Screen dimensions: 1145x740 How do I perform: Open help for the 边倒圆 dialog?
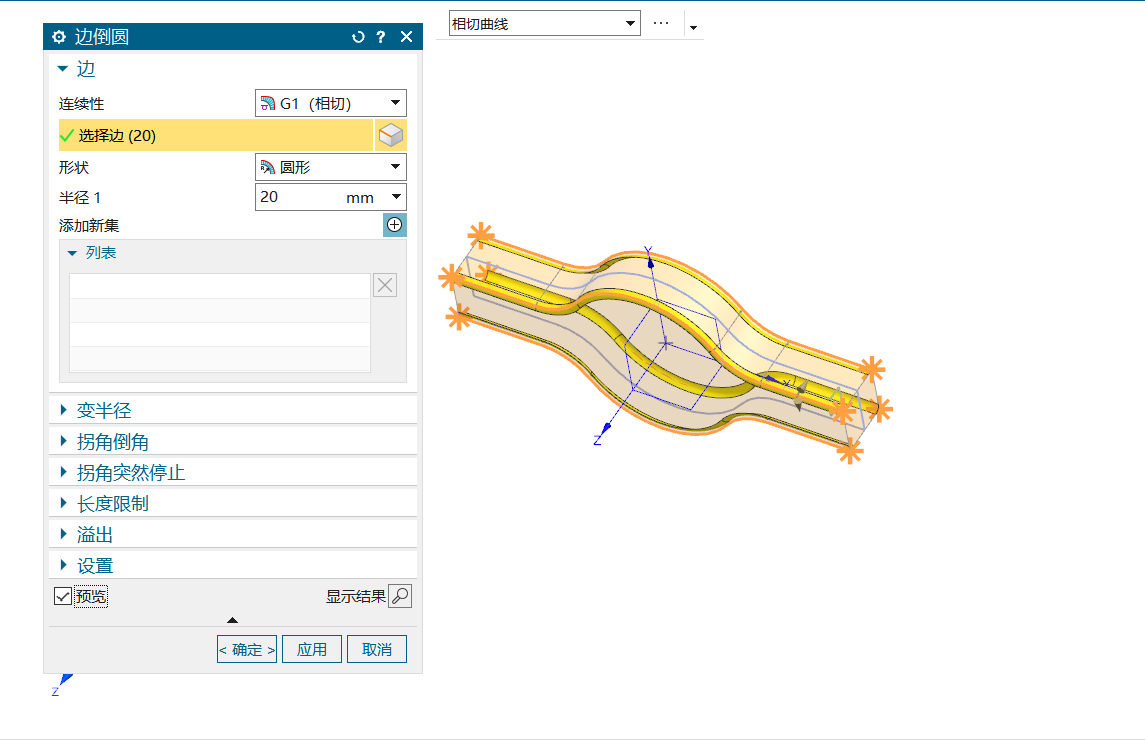(x=380, y=37)
